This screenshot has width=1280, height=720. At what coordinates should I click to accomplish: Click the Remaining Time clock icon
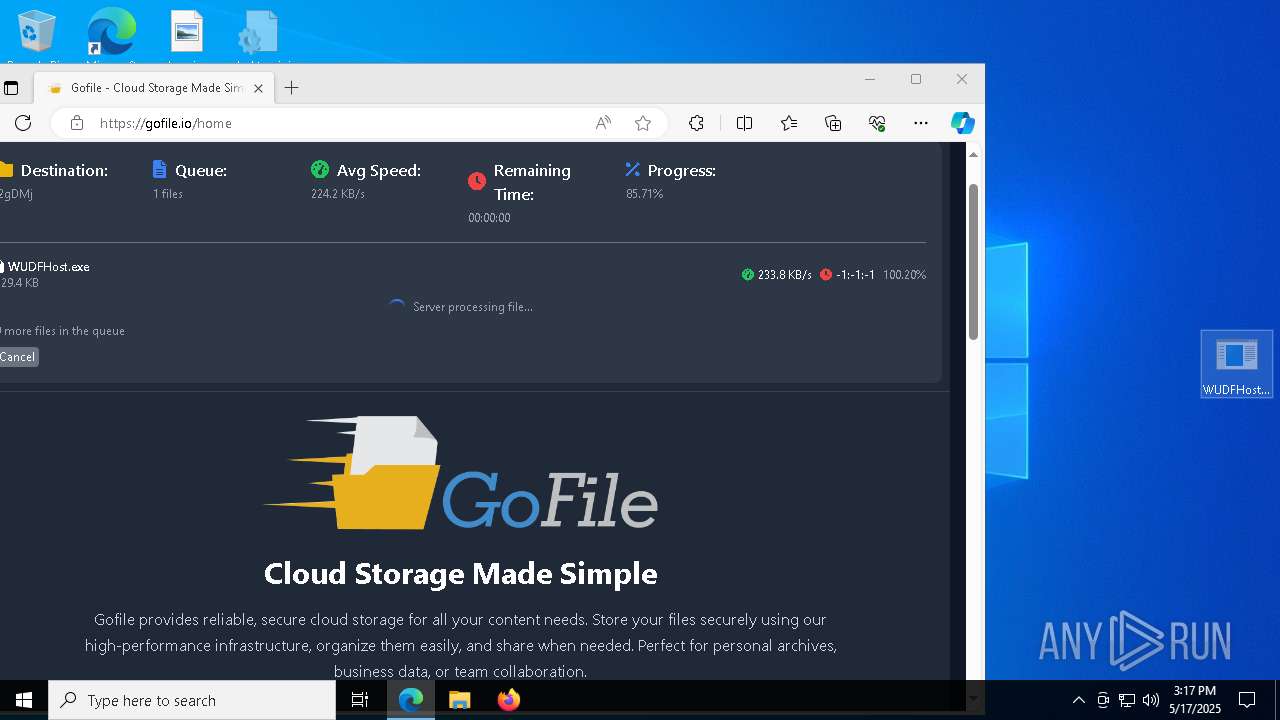click(477, 181)
